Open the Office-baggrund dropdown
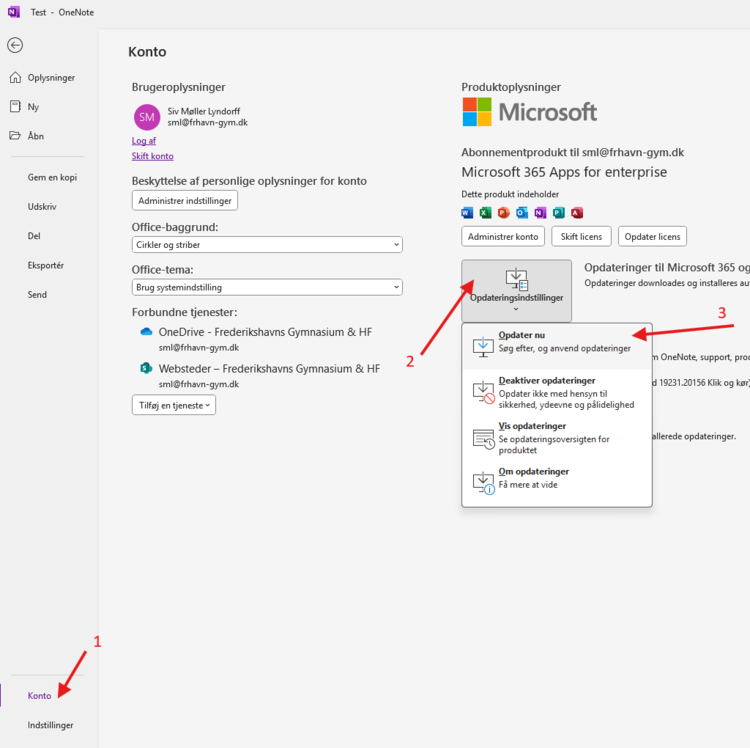Viewport: 750px width, 748px height. click(x=267, y=245)
